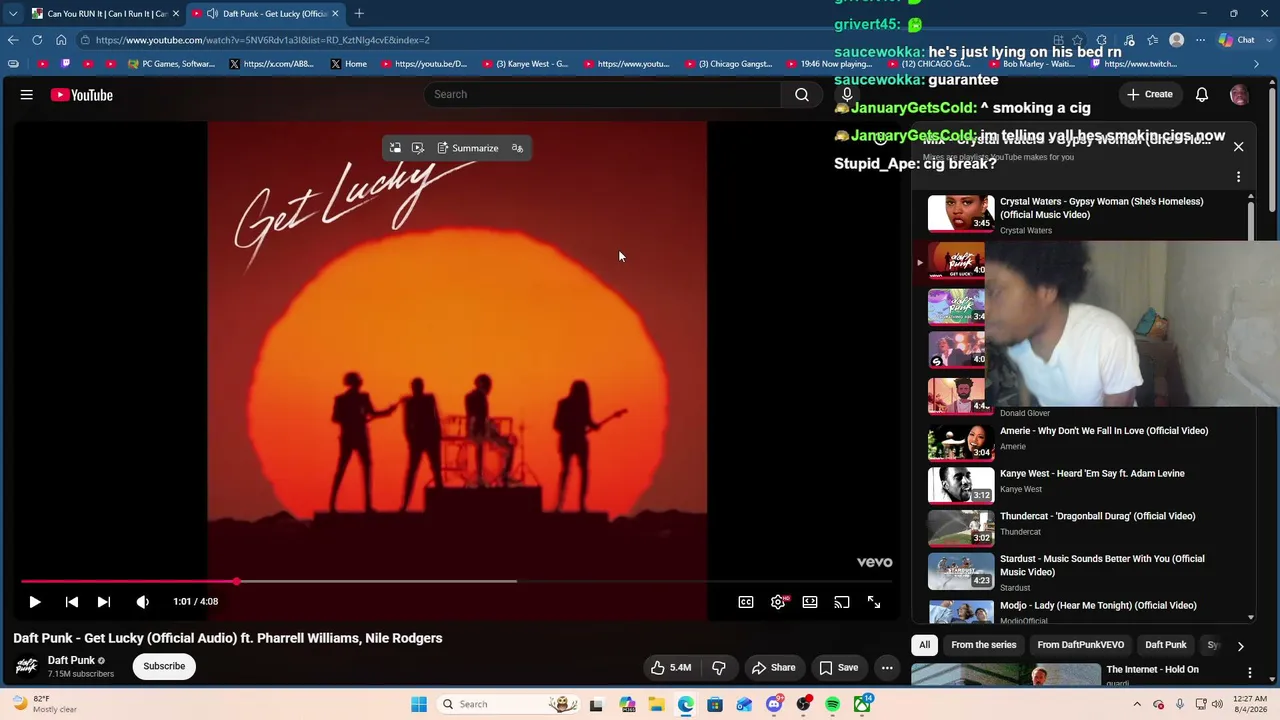Reload the current page
This screenshot has height=720, width=1280.
(37, 40)
